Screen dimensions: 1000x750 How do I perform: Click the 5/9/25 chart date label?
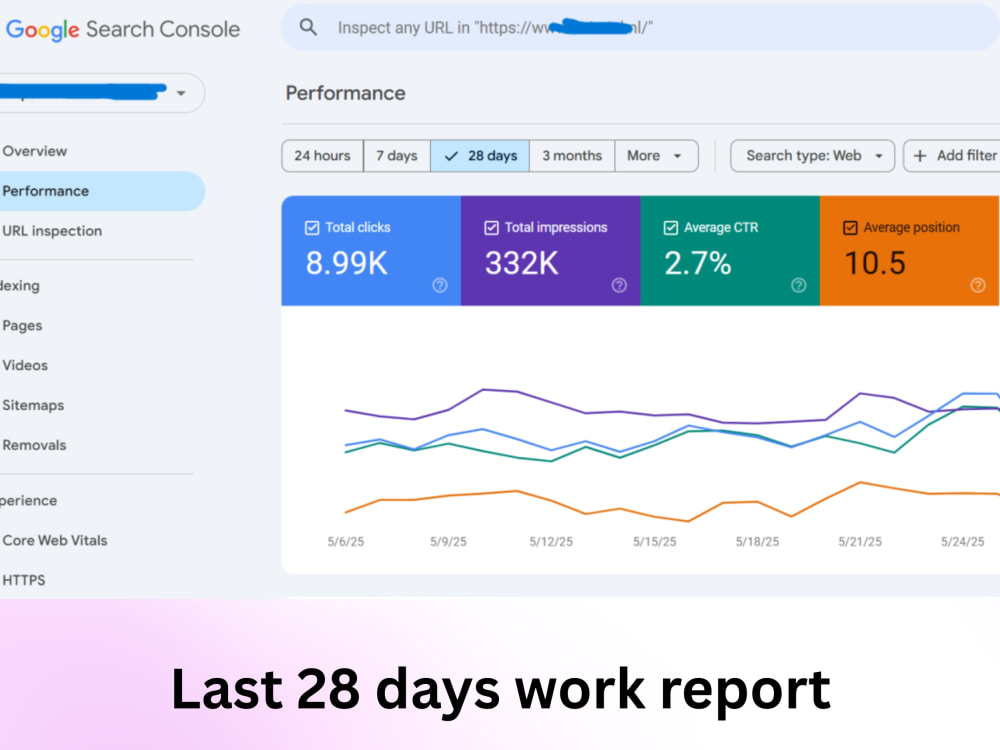coord(448,541)
